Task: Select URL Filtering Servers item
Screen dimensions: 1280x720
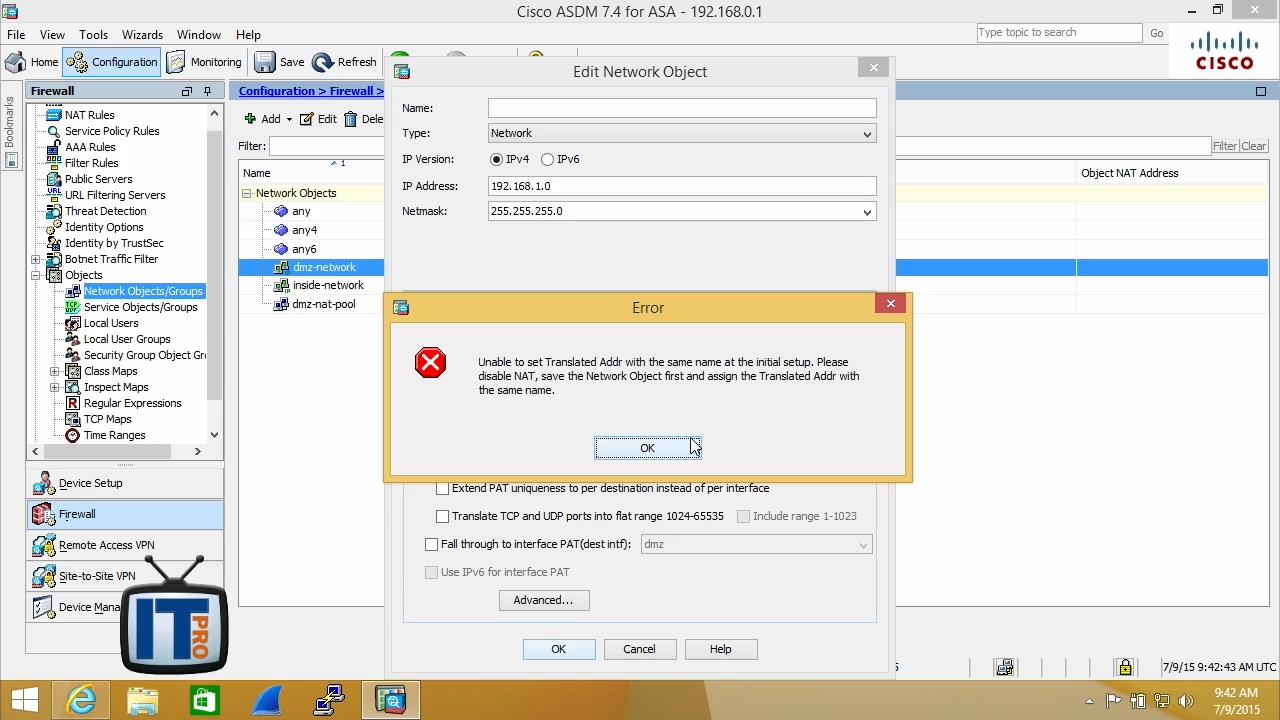Action: pos(115,195)
